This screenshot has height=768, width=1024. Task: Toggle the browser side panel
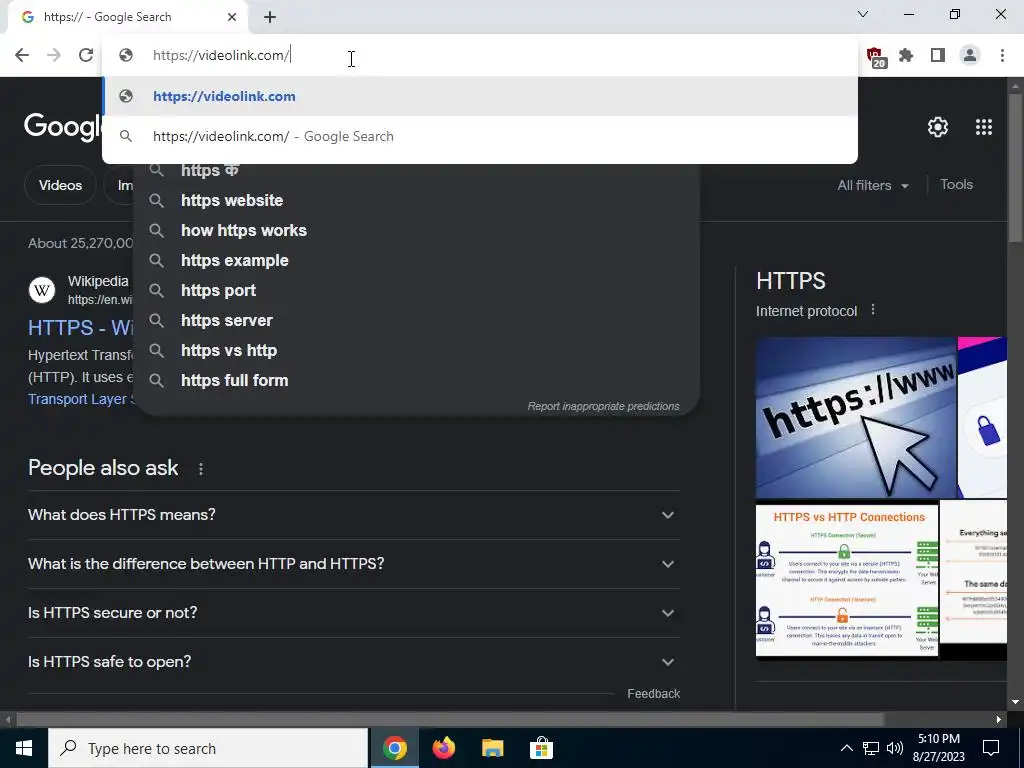pos(938,56)
